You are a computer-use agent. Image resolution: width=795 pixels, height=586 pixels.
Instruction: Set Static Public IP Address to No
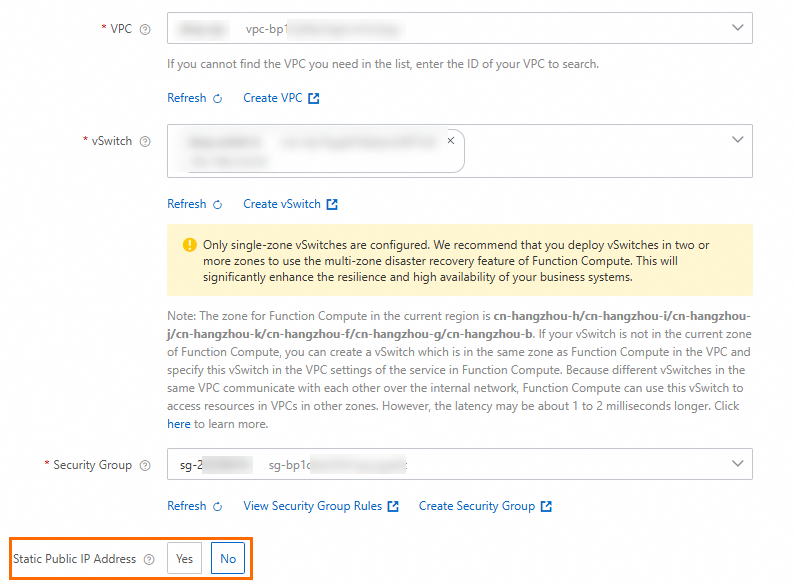pyautogui.click(x=228, y=559)
